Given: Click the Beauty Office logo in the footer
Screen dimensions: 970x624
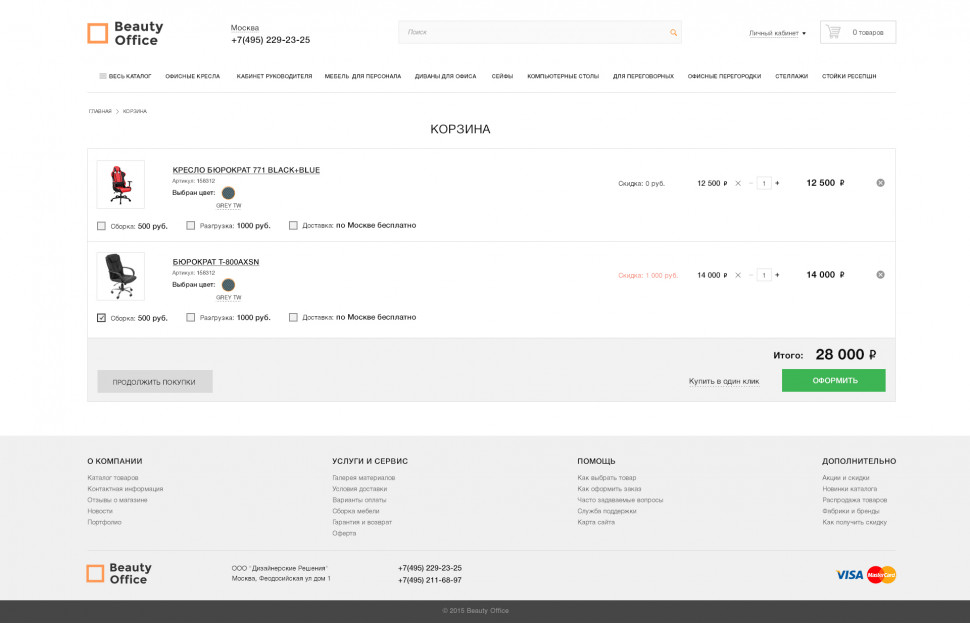Looking at the screenshot, I should (x=119, y=573).
